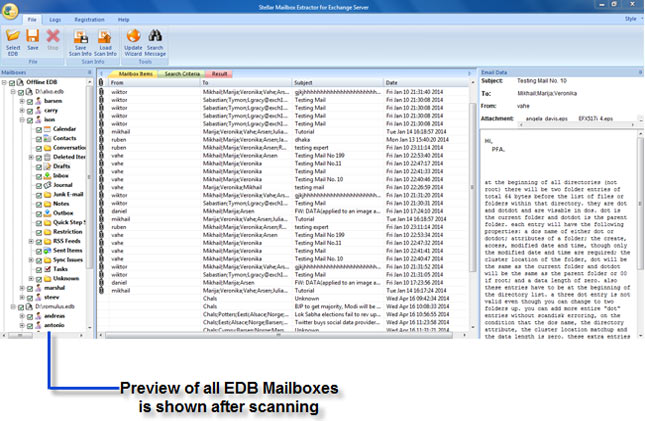The width and height of the screenshot is (645, 421).
Task: Expand the RSS Feeds folder node
Action: 31,241
